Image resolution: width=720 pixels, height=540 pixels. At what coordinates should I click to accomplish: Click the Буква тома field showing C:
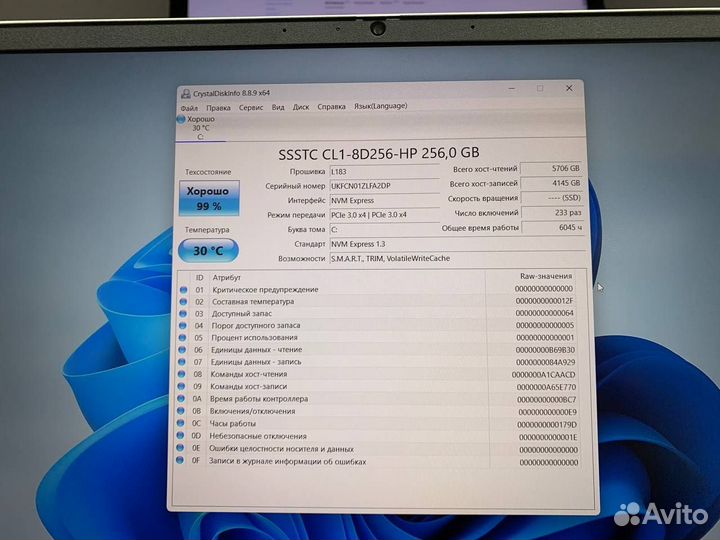[x=384, y=229]
